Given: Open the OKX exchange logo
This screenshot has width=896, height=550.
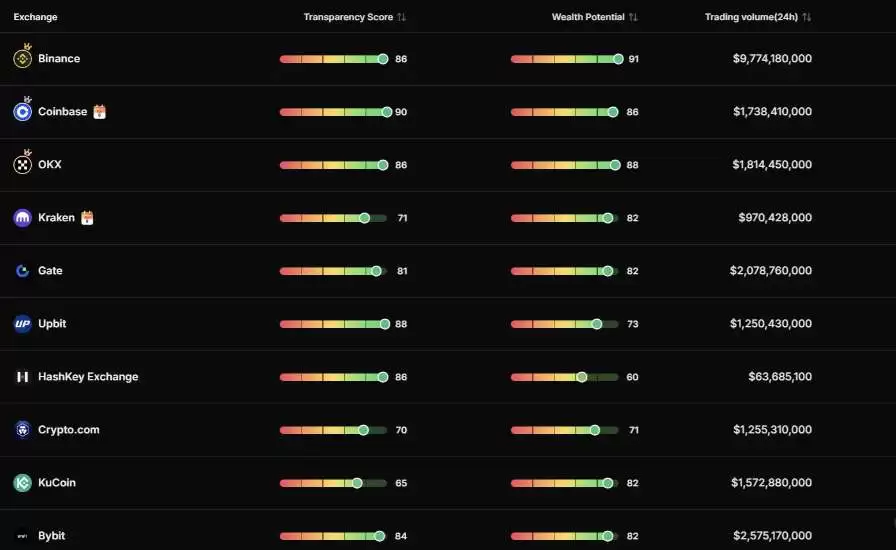Looking at the screenshot, I should click(22, 165).
